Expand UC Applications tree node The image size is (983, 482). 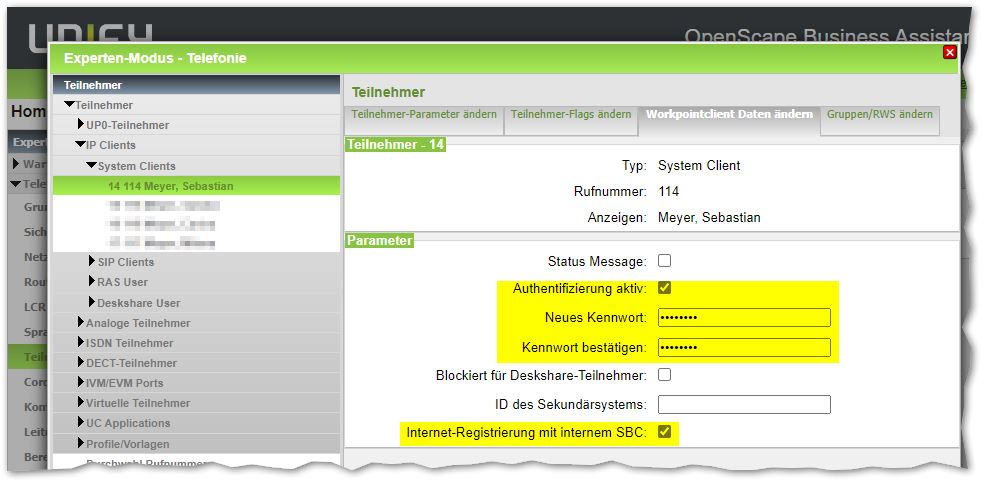[x=81, y=422]
